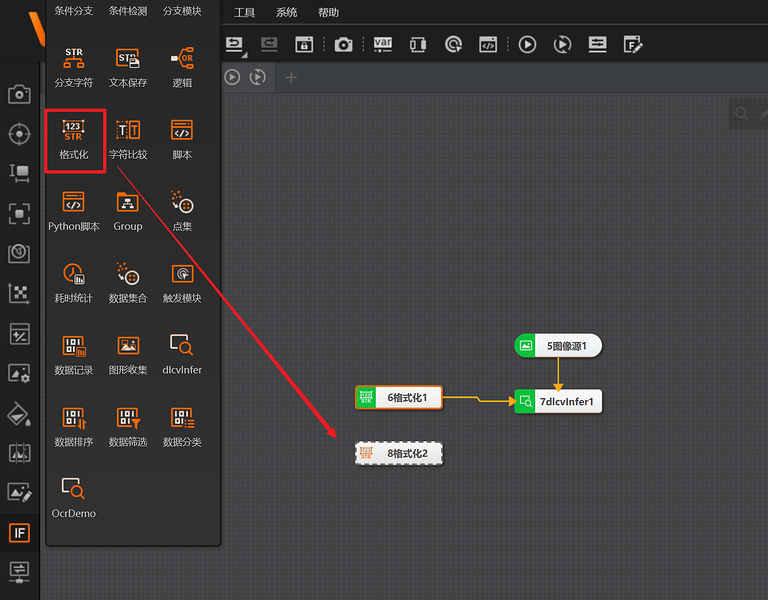Click the toolbar icon right of var
This screenshot has width=768, height=600.
coord(418,45)
